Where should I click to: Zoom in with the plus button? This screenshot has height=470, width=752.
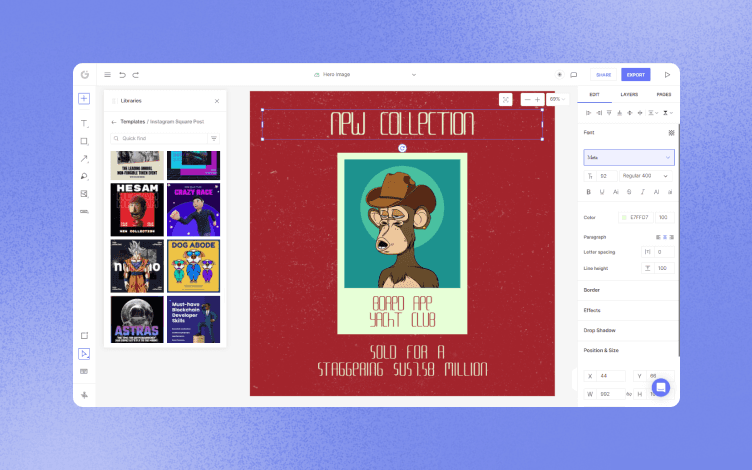coord(538,100)
